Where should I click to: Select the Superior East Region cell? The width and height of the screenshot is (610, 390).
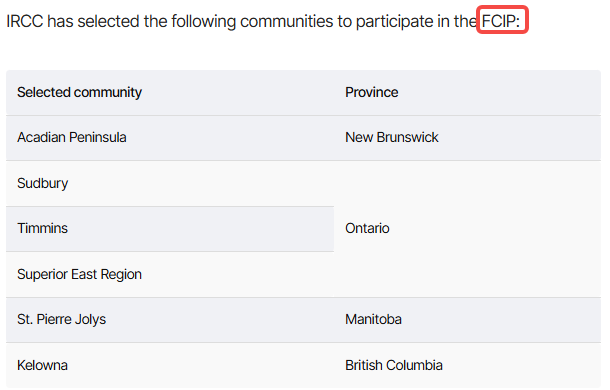170,274
